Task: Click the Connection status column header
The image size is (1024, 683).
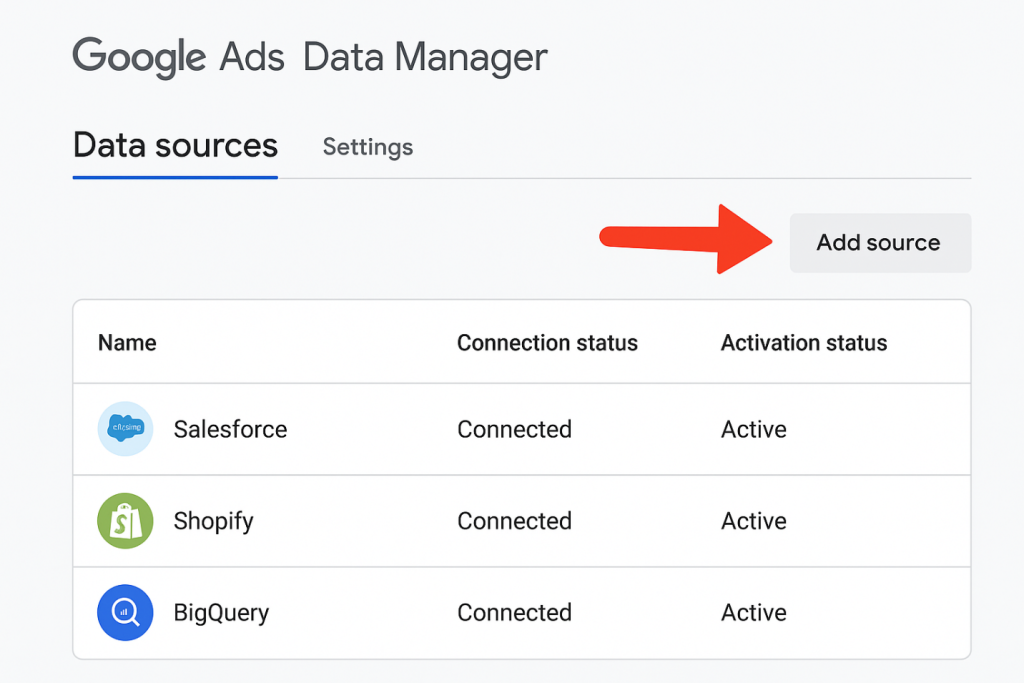Action: 547,343
